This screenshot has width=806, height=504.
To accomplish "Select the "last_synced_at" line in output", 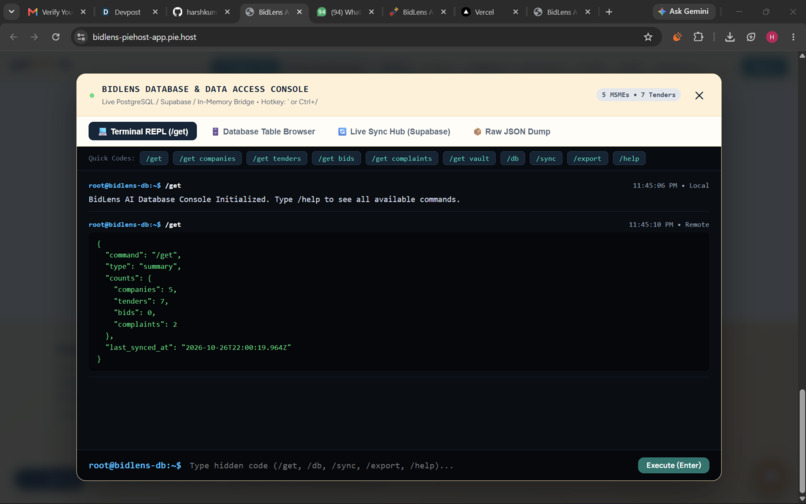I will click(198, 348).
